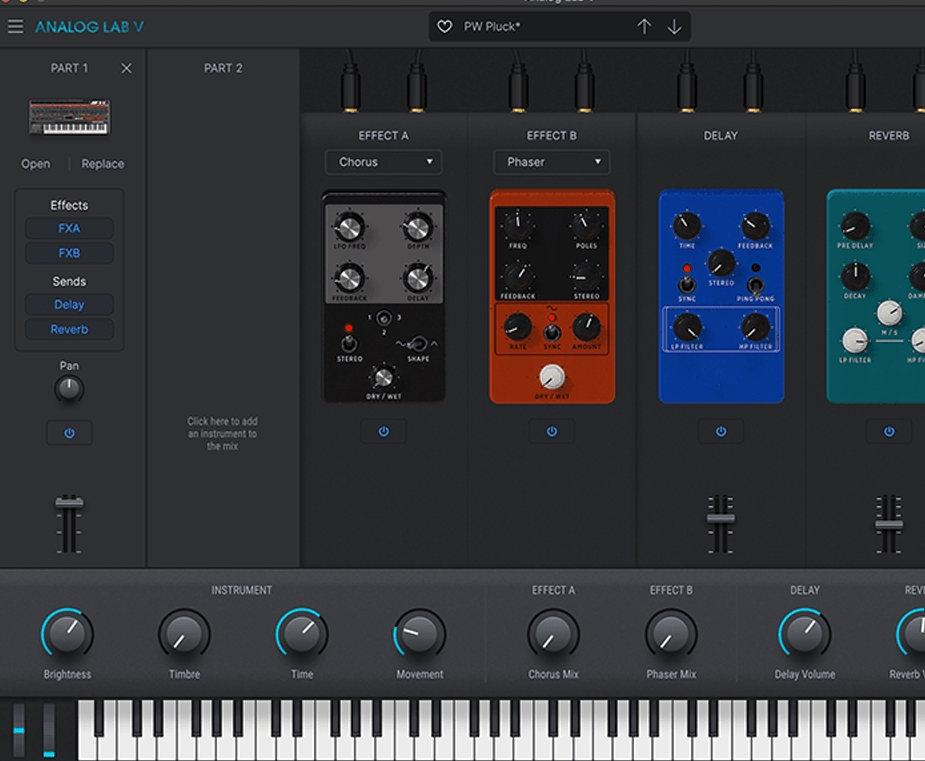This screenshot has width=925, height=761.
Task: Click the Phaser Stereo knob
Action: (x=586, y=275)
